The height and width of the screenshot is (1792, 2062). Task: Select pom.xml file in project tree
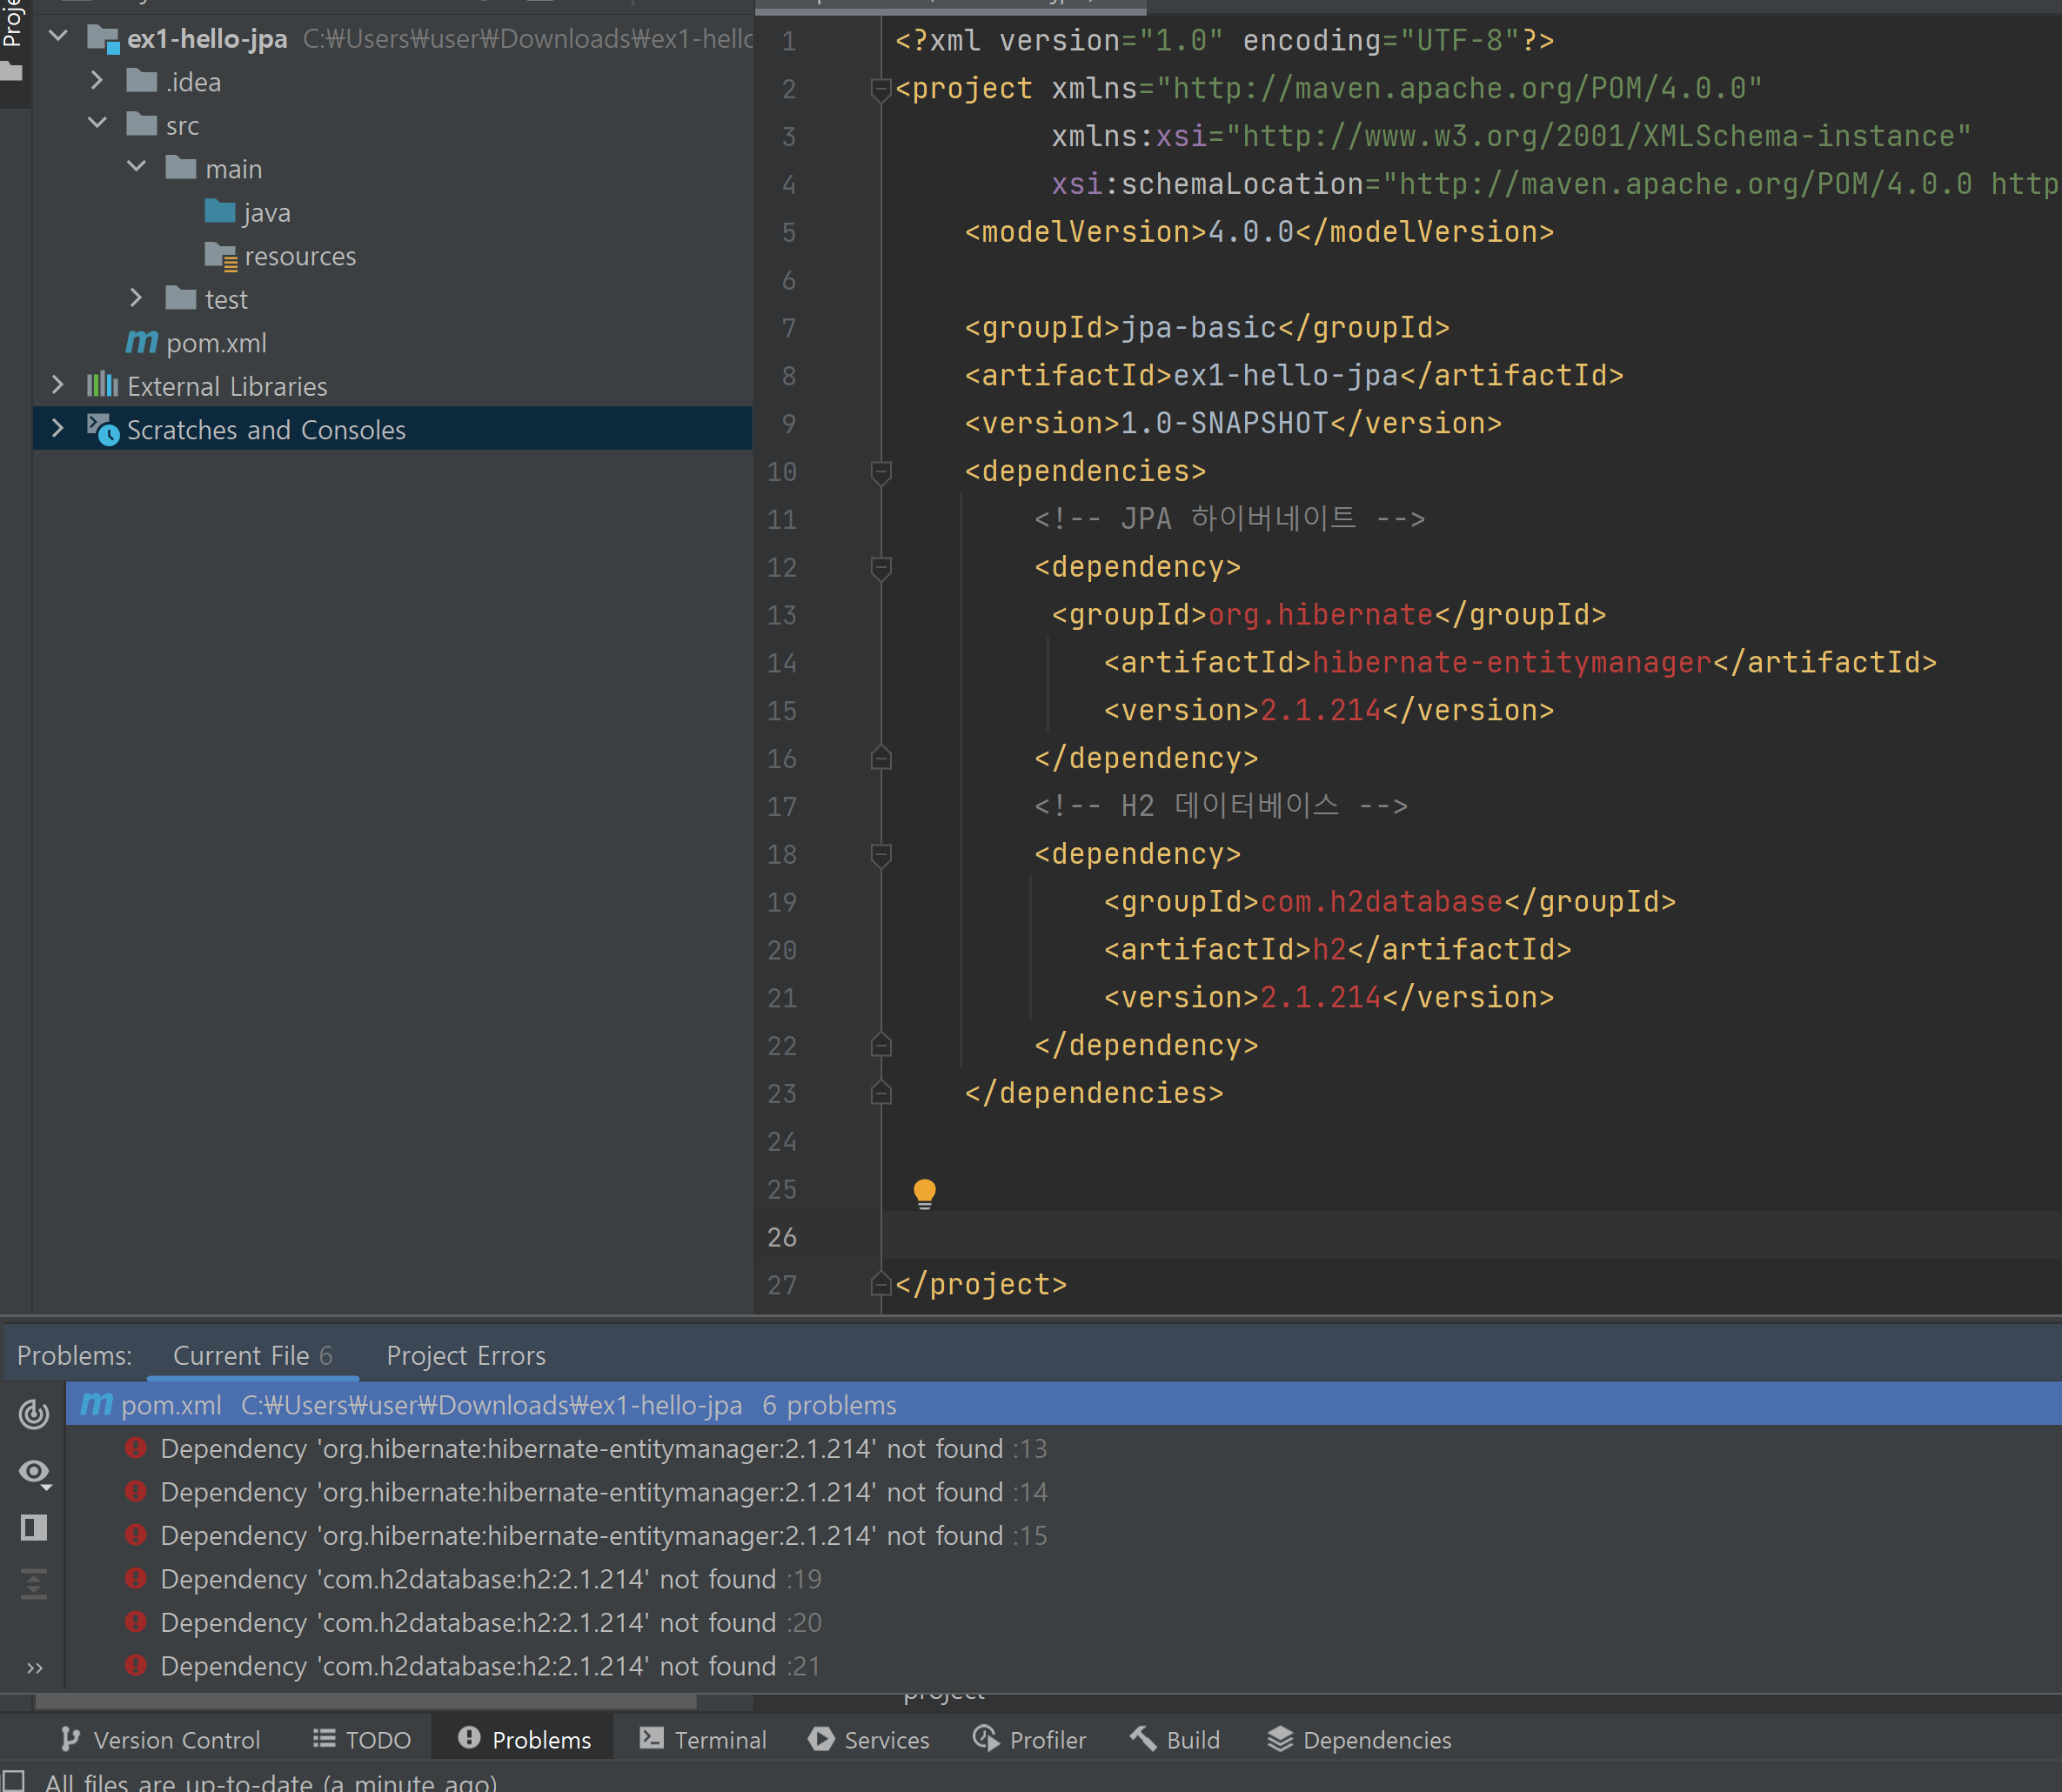[216, 342]
